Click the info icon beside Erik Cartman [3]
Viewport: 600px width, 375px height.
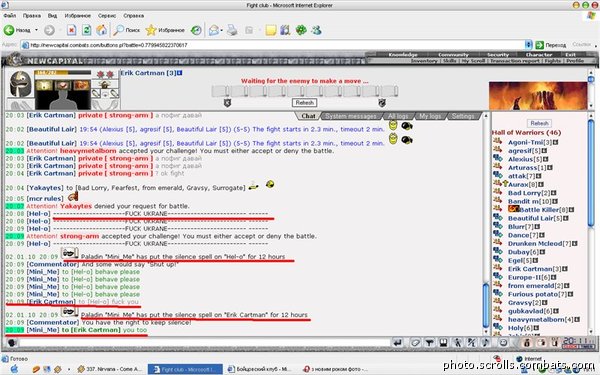[x=179, y=73]
